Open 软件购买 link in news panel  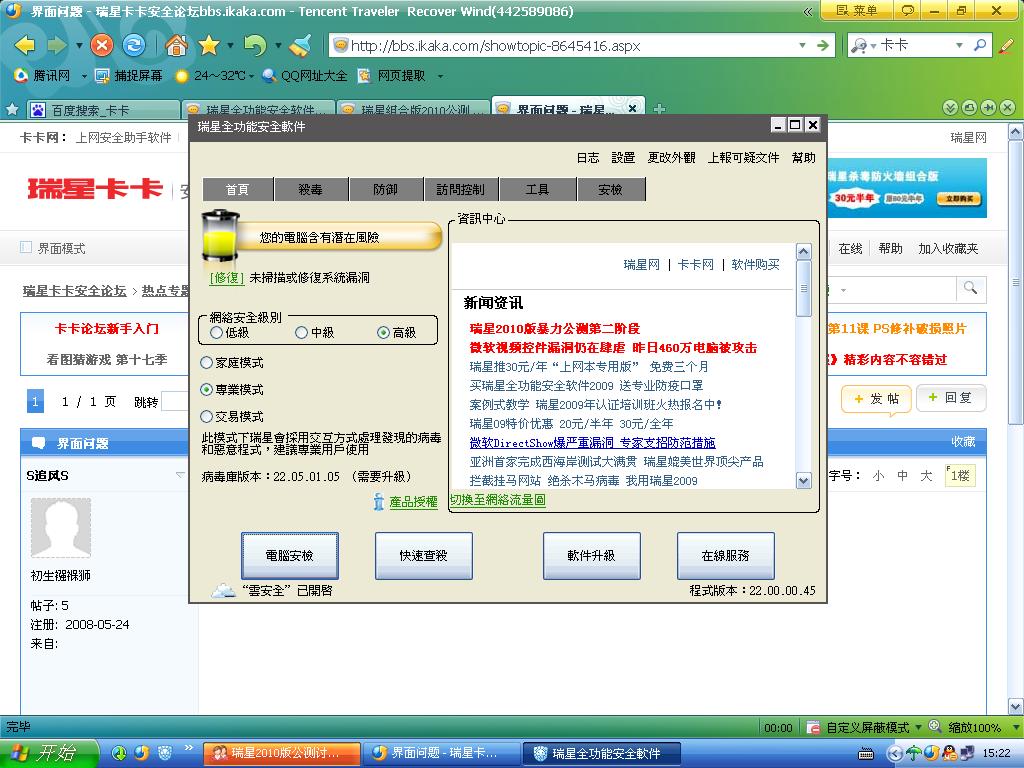756,264
